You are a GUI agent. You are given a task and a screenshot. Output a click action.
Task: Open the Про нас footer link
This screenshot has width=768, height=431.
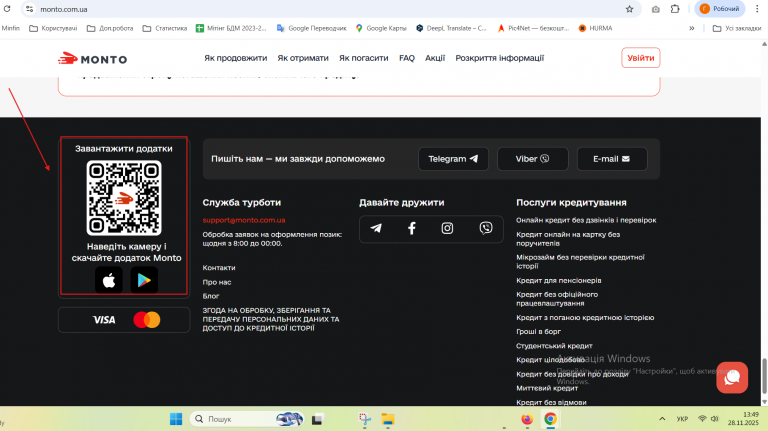[x=217, y=282]
